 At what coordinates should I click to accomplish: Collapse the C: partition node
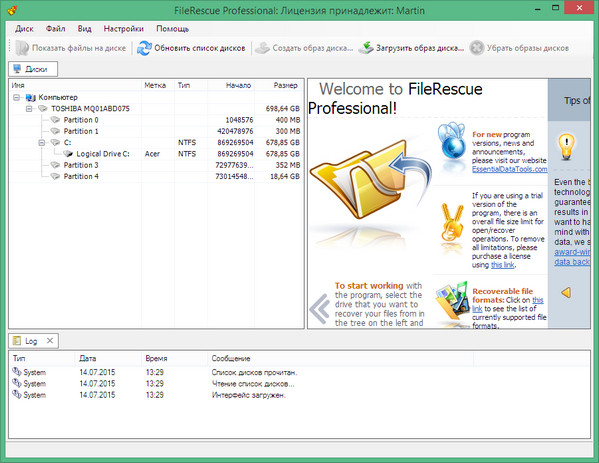[x=42, y=142]
